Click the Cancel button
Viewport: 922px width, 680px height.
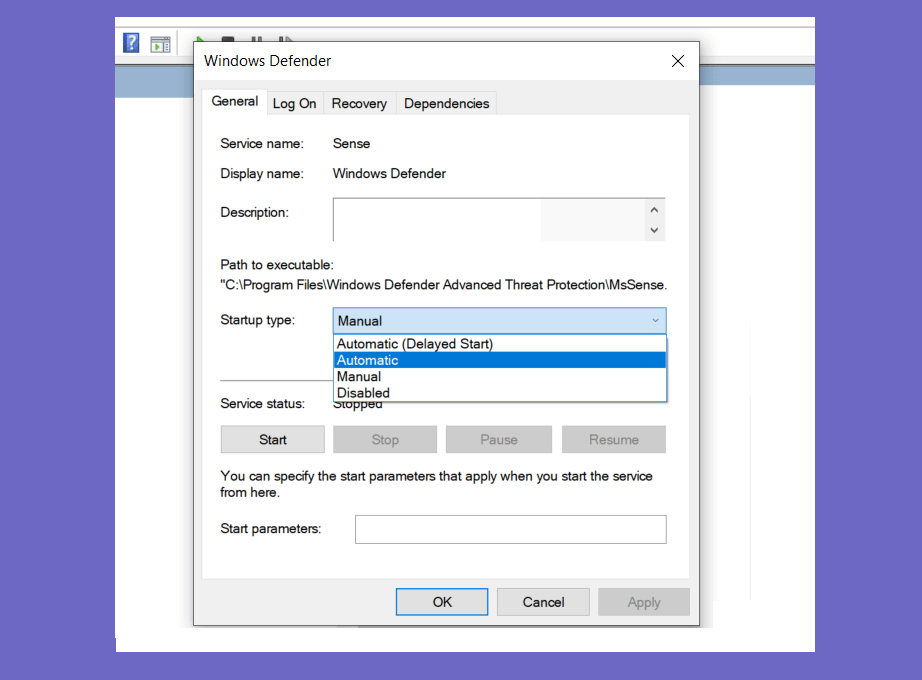pos(543,602)
